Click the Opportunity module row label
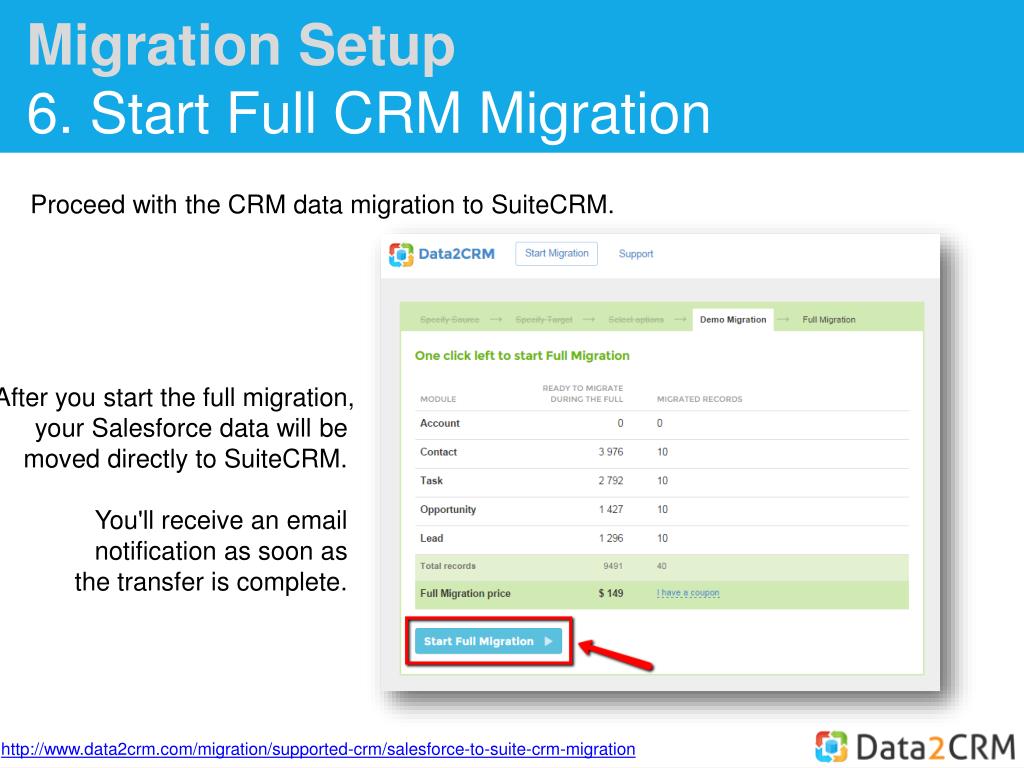This screenshot has width=1024, height=768. click(448, 509)
